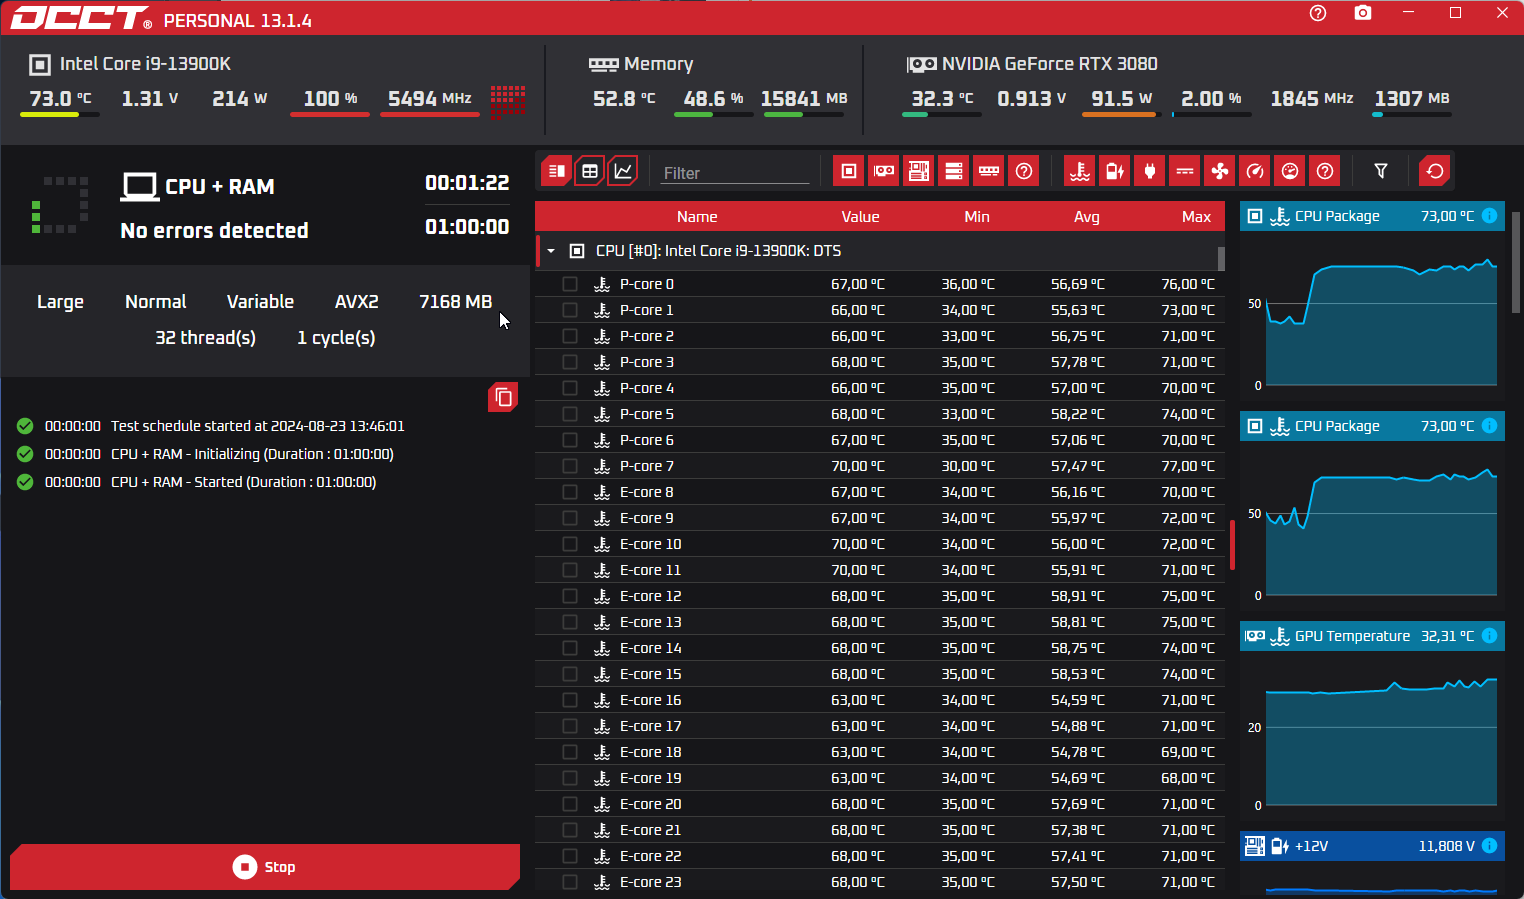Check the E-core 8 checkbox

click(x=570, y=492)
